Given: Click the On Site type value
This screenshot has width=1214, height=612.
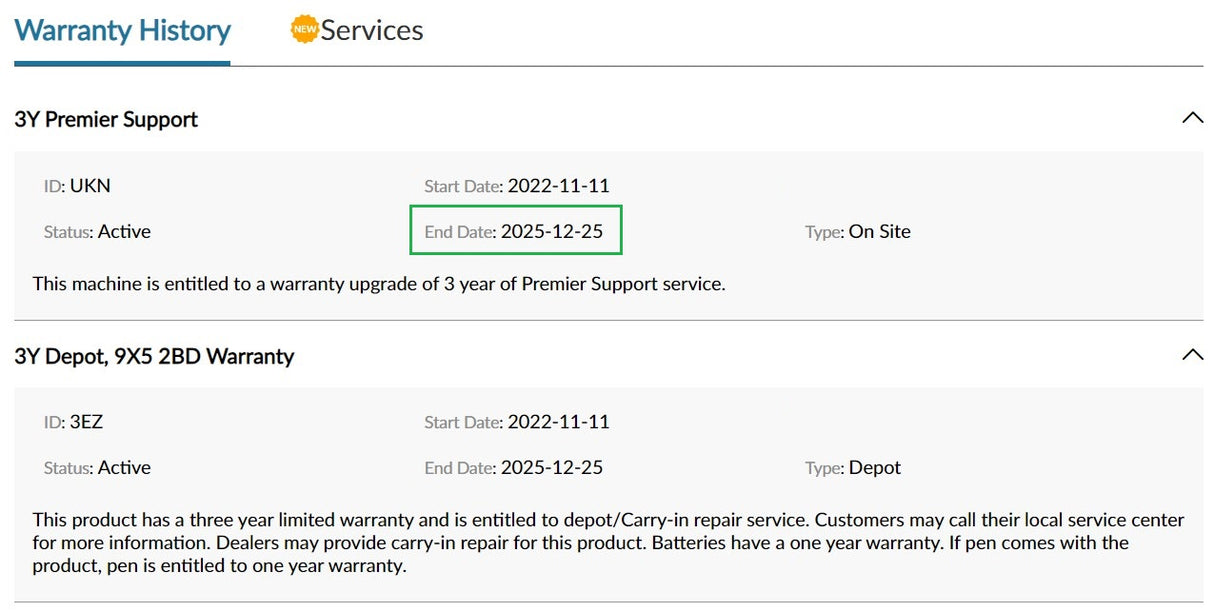Looking at the screenshot, I should (879, 232).
